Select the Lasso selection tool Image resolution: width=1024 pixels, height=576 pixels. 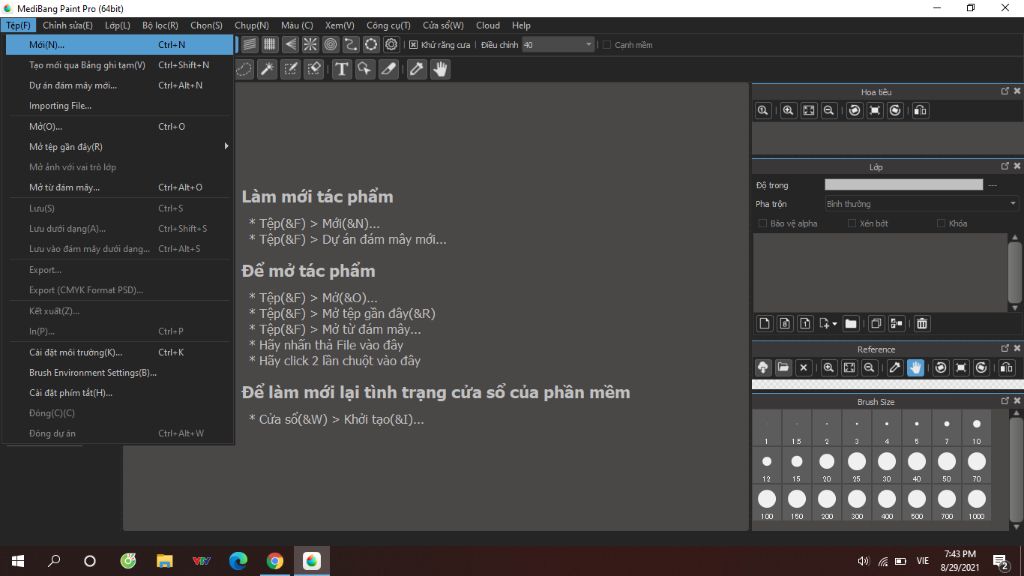click(x=244, y=69)
